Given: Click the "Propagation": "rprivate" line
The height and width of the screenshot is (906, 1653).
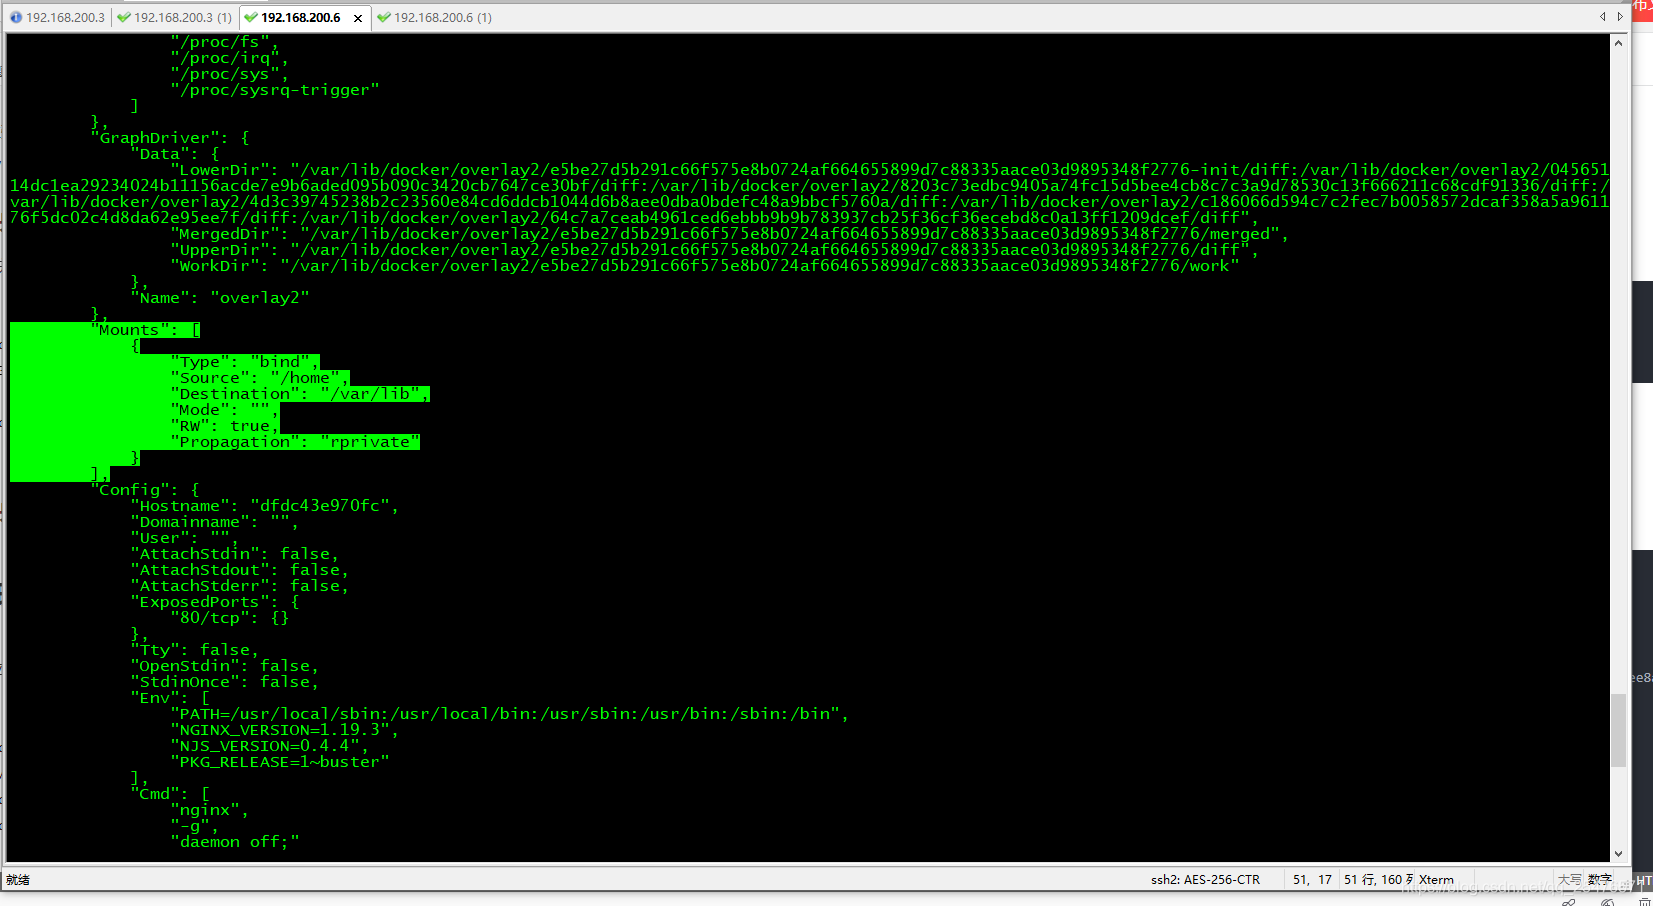Looking at the screenshot, I should 295,442.
